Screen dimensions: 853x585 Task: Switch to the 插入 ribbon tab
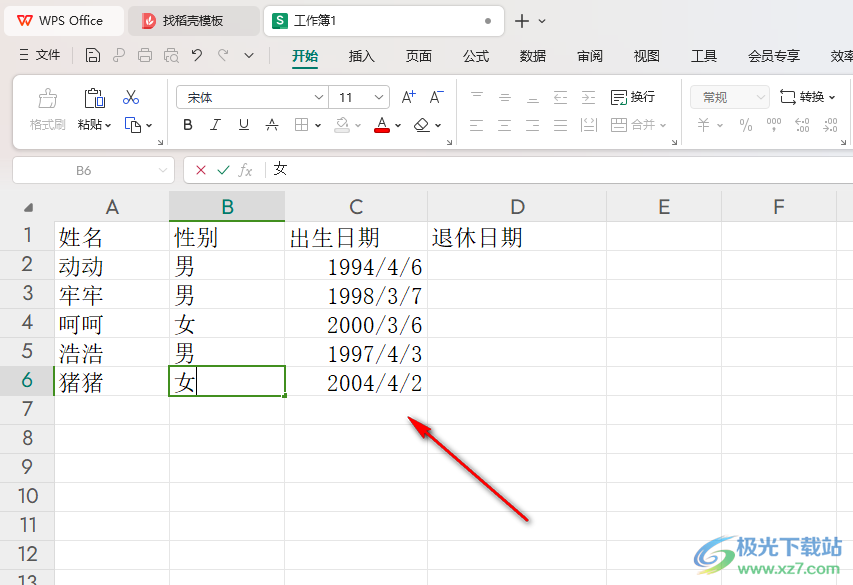tap(361, 56)
